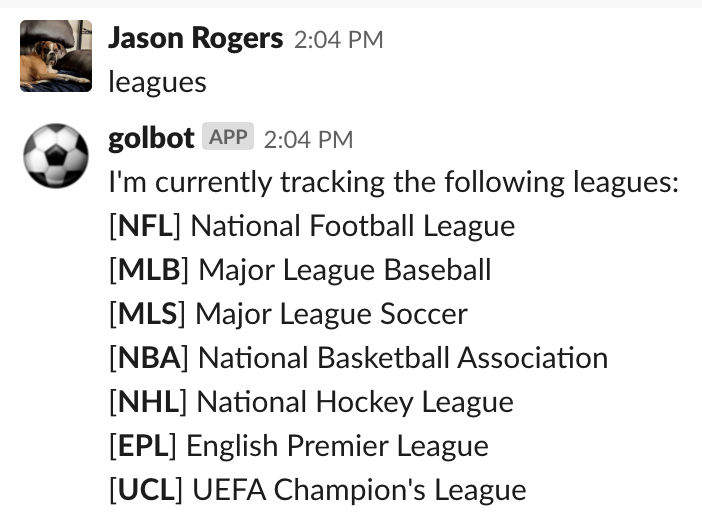Select the bold NBA abbreviation
The width and height of the screenshot is (702, 528).
pyautogui.click(x=149, y=358)
